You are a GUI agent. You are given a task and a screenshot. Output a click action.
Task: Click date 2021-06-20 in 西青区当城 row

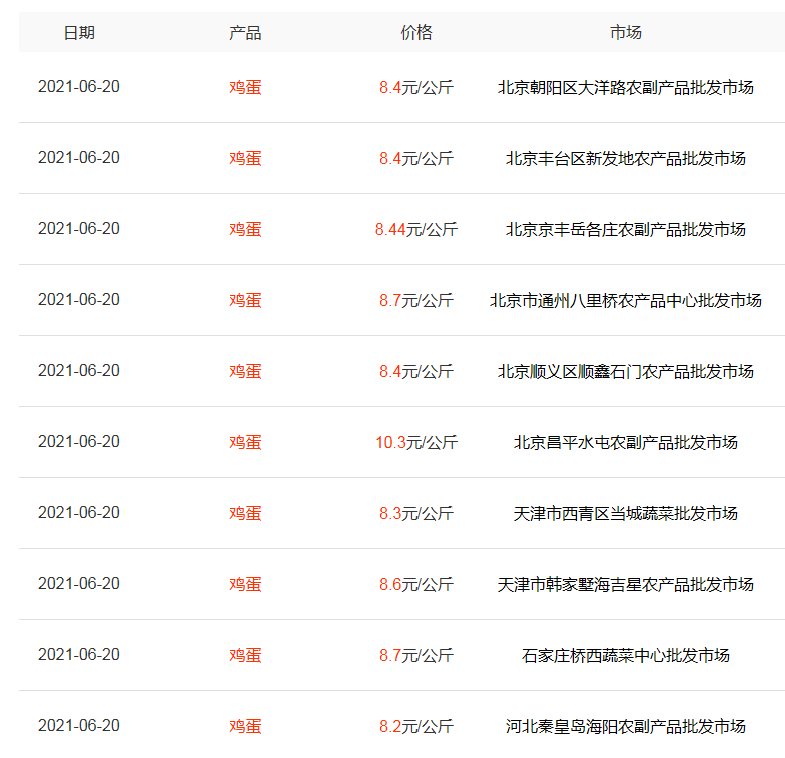pyautogui.click(x=79, y=513)
